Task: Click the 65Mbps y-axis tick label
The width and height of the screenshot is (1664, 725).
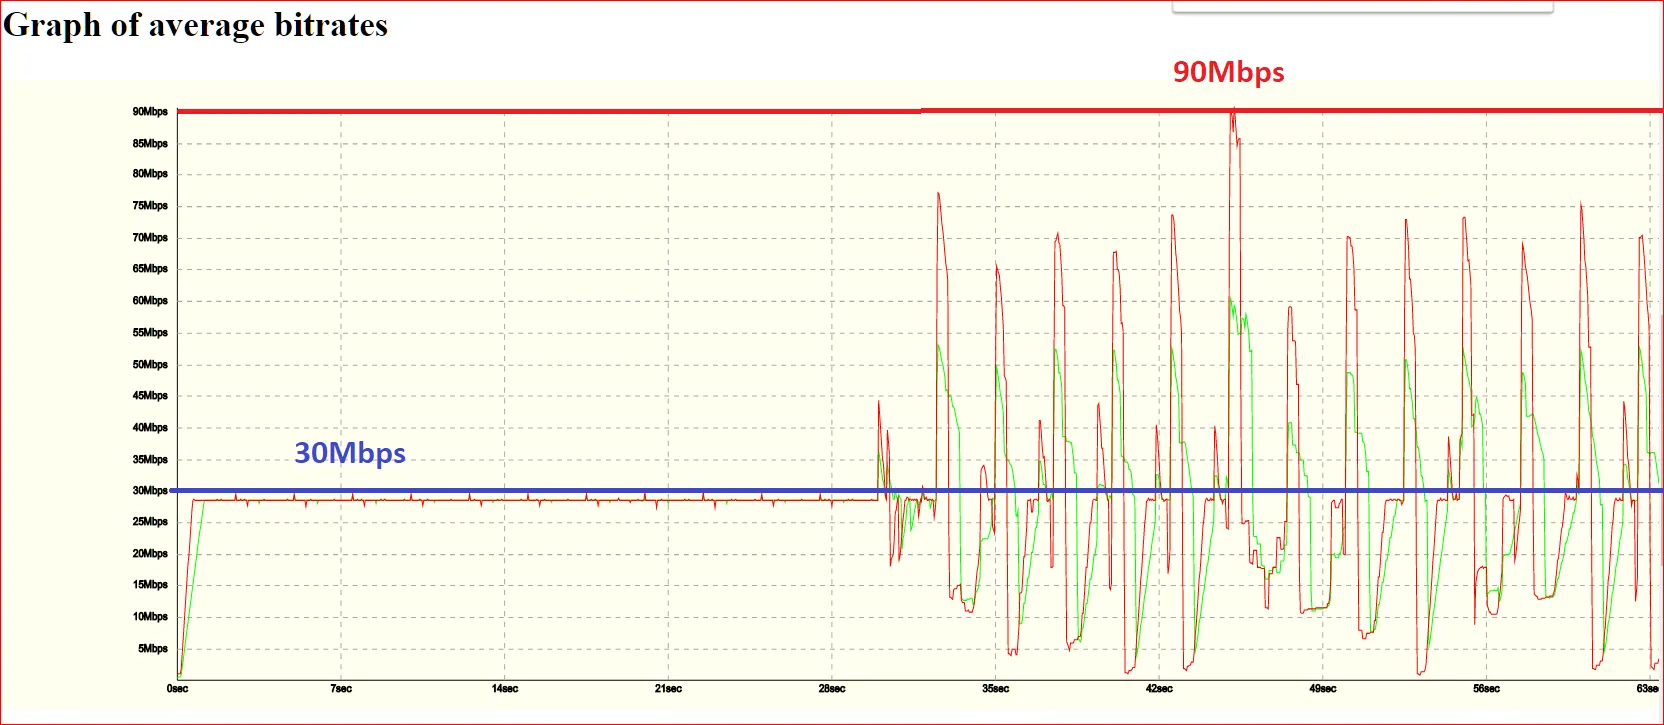Action: pos(150,269)
